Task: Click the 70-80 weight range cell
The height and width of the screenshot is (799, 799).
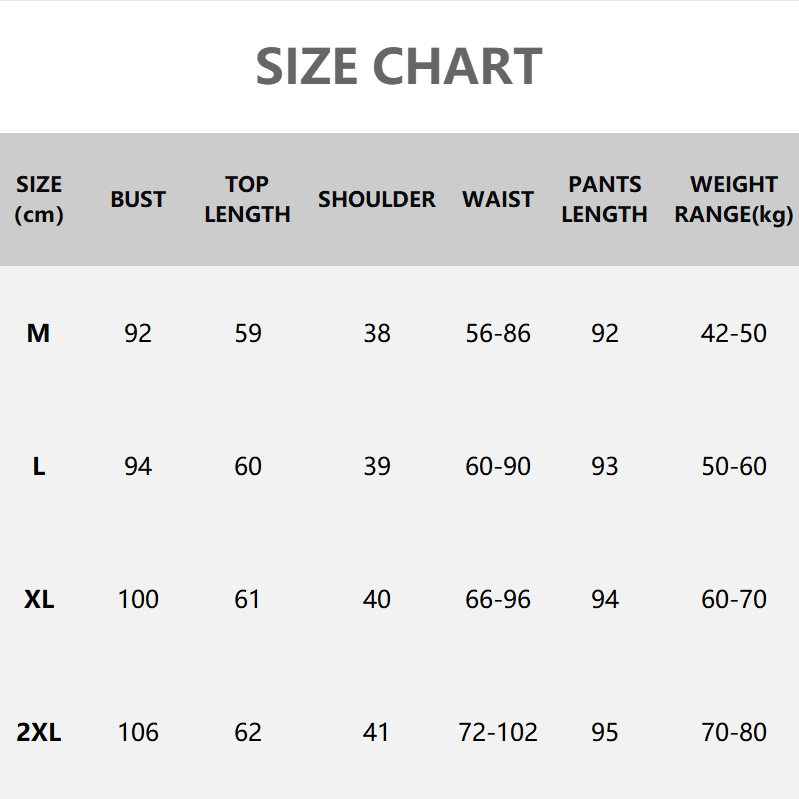Action: [734, 732]
